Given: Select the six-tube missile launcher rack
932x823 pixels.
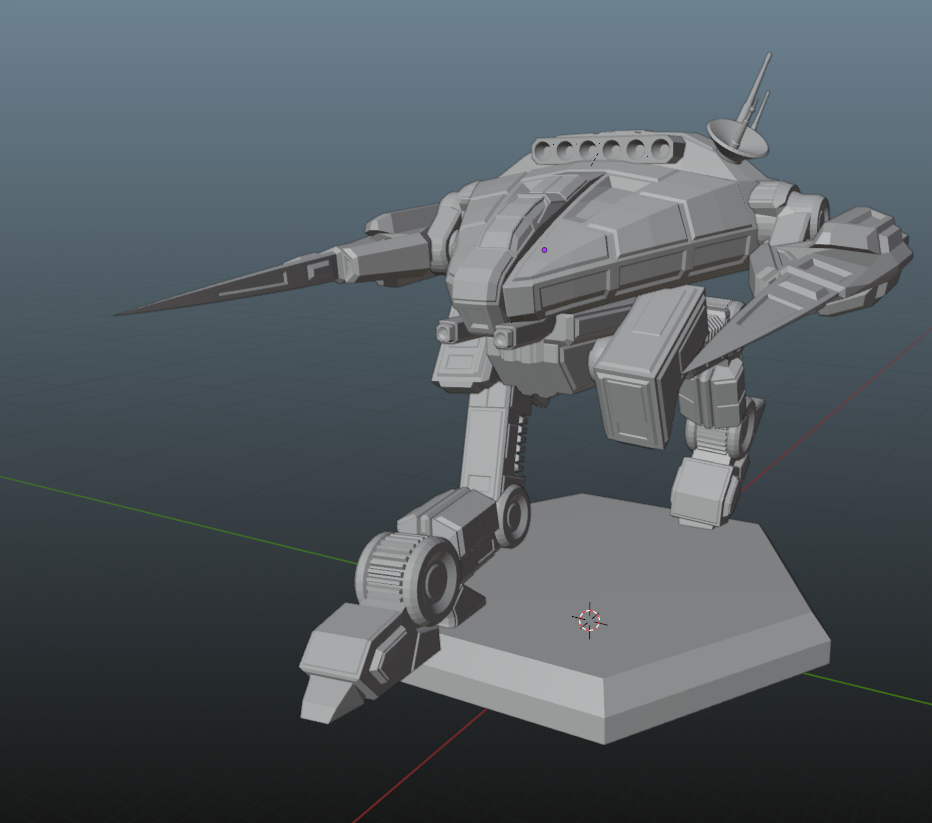Looking at the screenshot, I should (607, 149).
